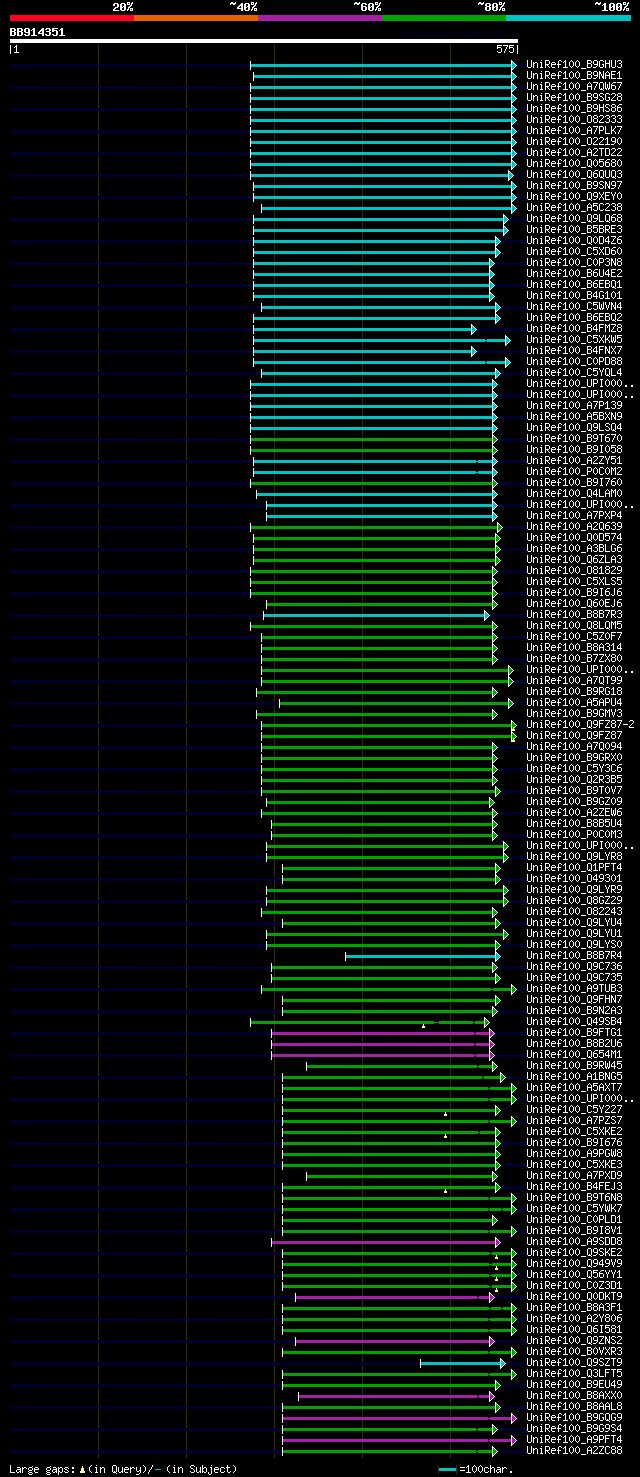This screenshot has width=640, height=1477.
Task: Click hit UniRef100_B9FTG1
Action: click(574, 1032)
